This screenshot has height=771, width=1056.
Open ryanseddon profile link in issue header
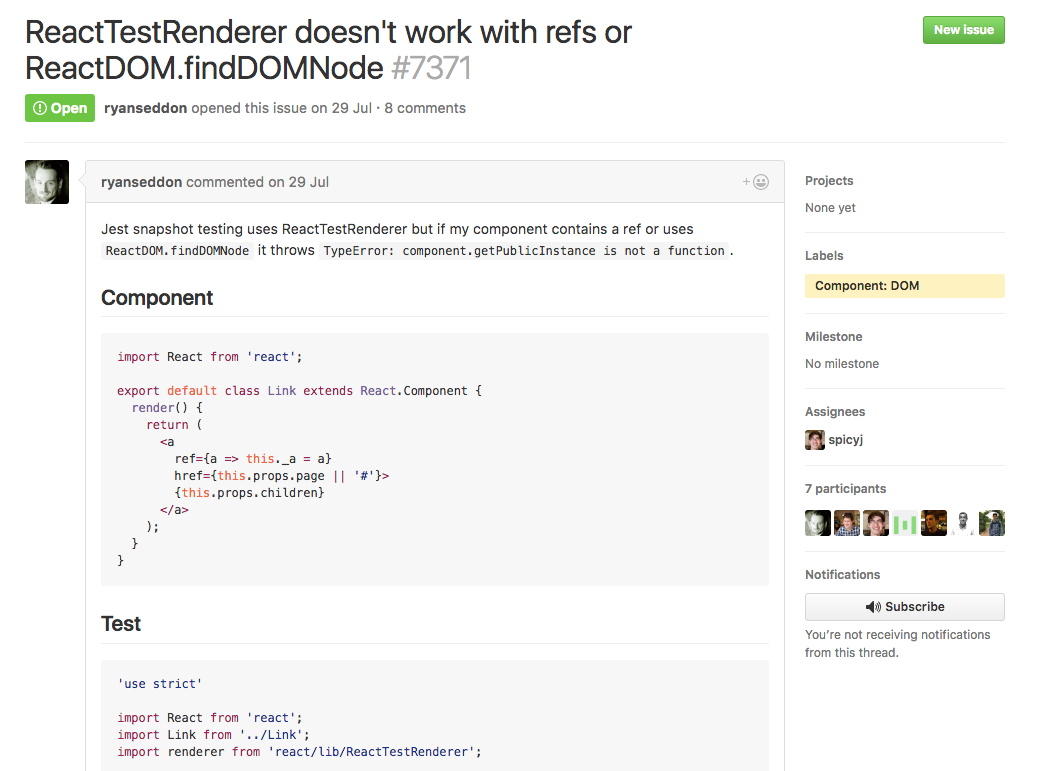click(x=145, y=108)
